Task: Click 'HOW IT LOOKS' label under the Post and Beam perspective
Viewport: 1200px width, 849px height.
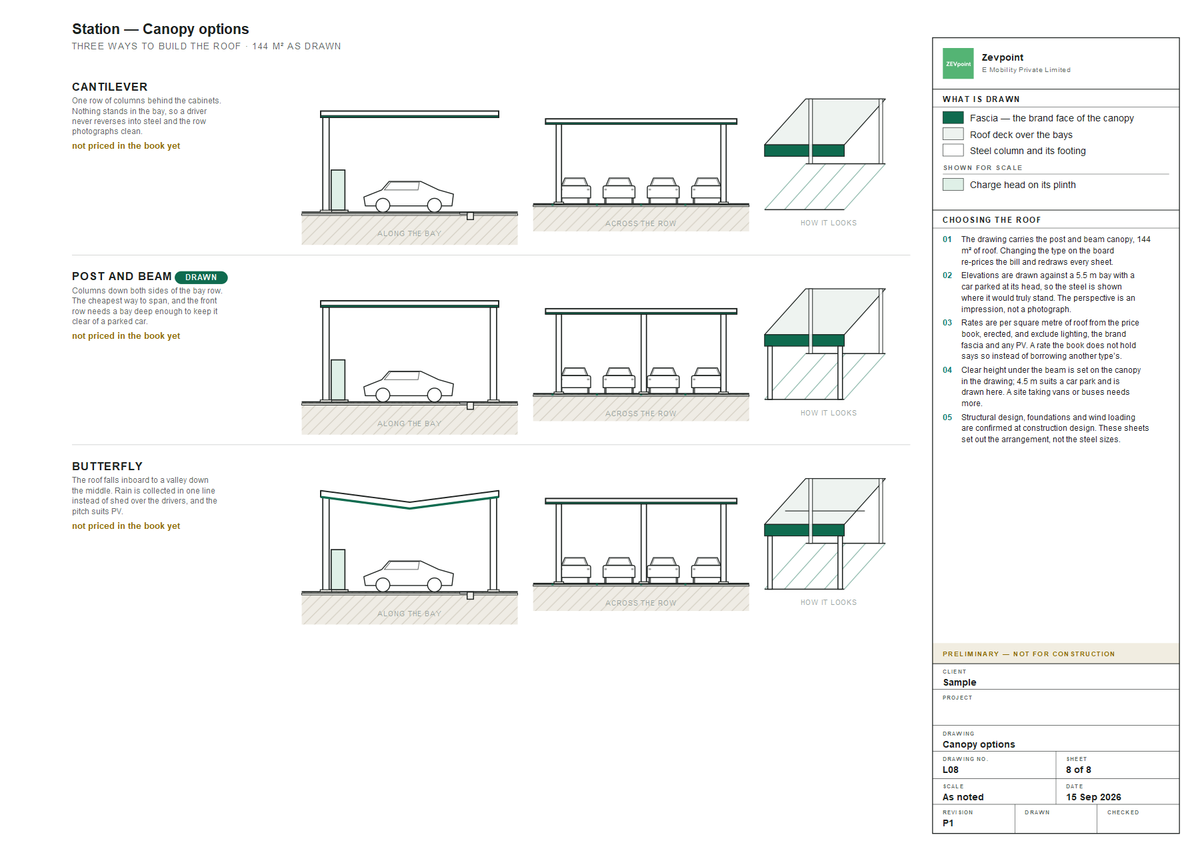Action: [x=829, y=413]
